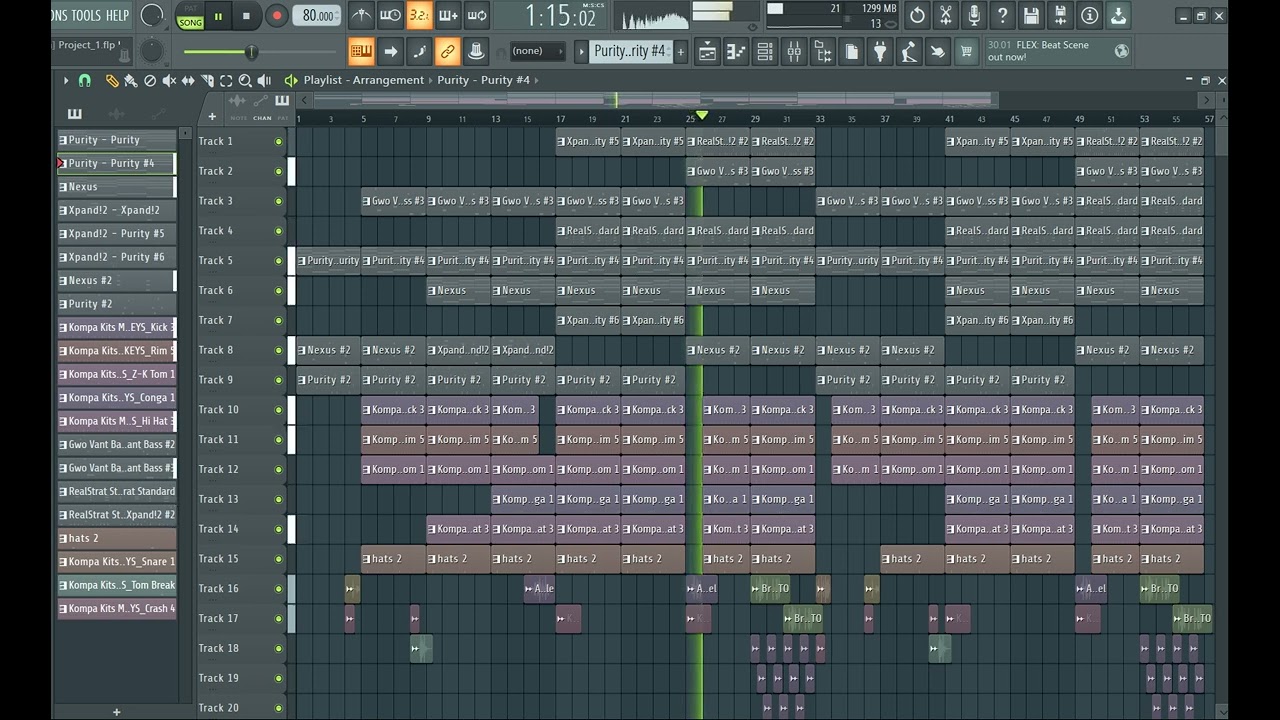Click playlist horizontal scroll right arrow
The image size is (1280, 720).
coord(1208,100)
